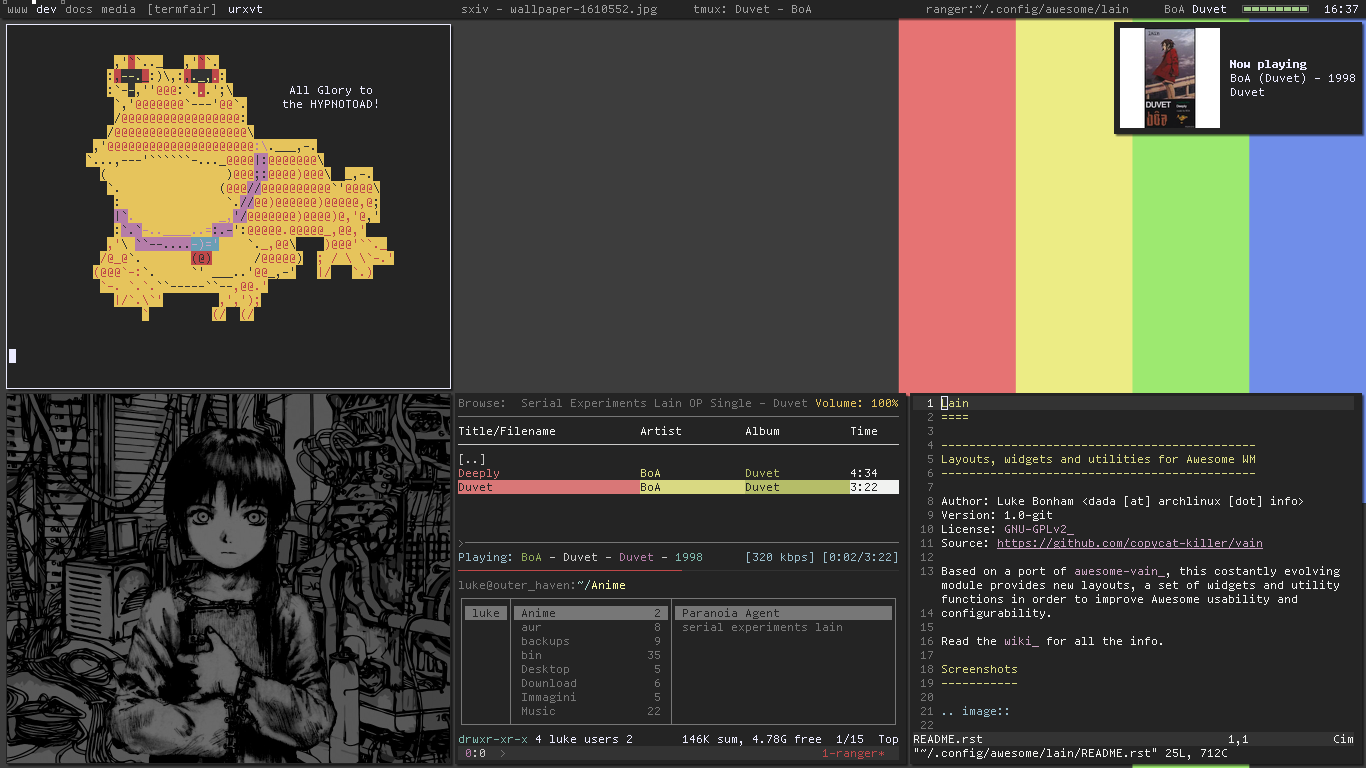Click the [320 kbps] bitrate indicator
The image size is (1366, 768).
click(x=780, y=557)
